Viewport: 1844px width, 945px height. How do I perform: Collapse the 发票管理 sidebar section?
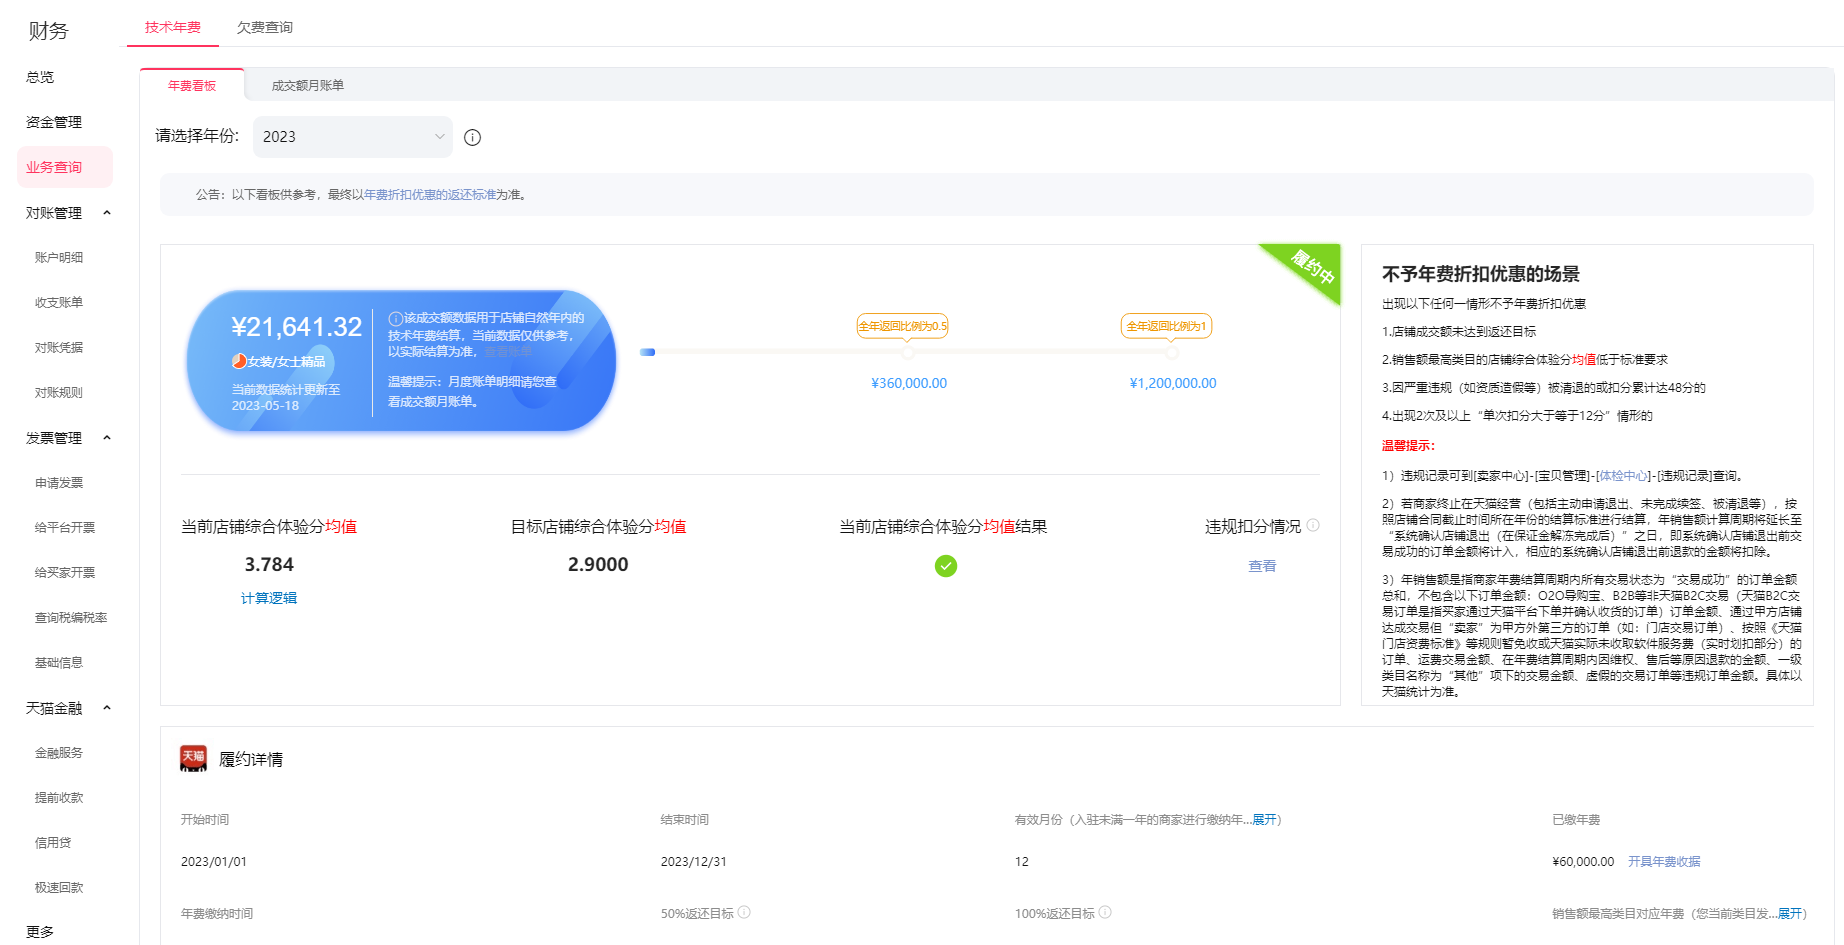point(107,438)
